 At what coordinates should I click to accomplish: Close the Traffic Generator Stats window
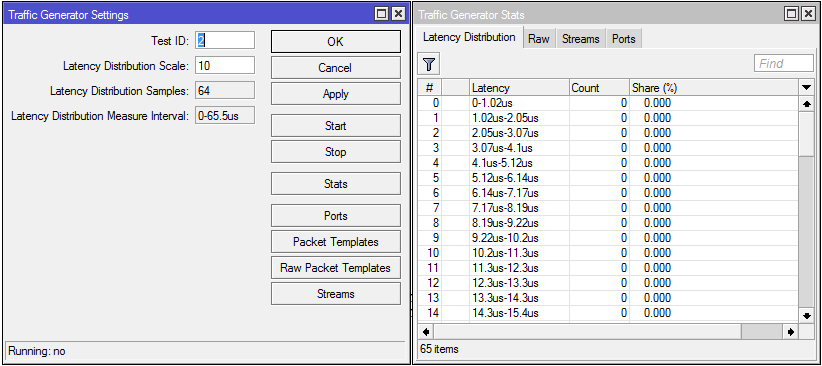(808, 14)
